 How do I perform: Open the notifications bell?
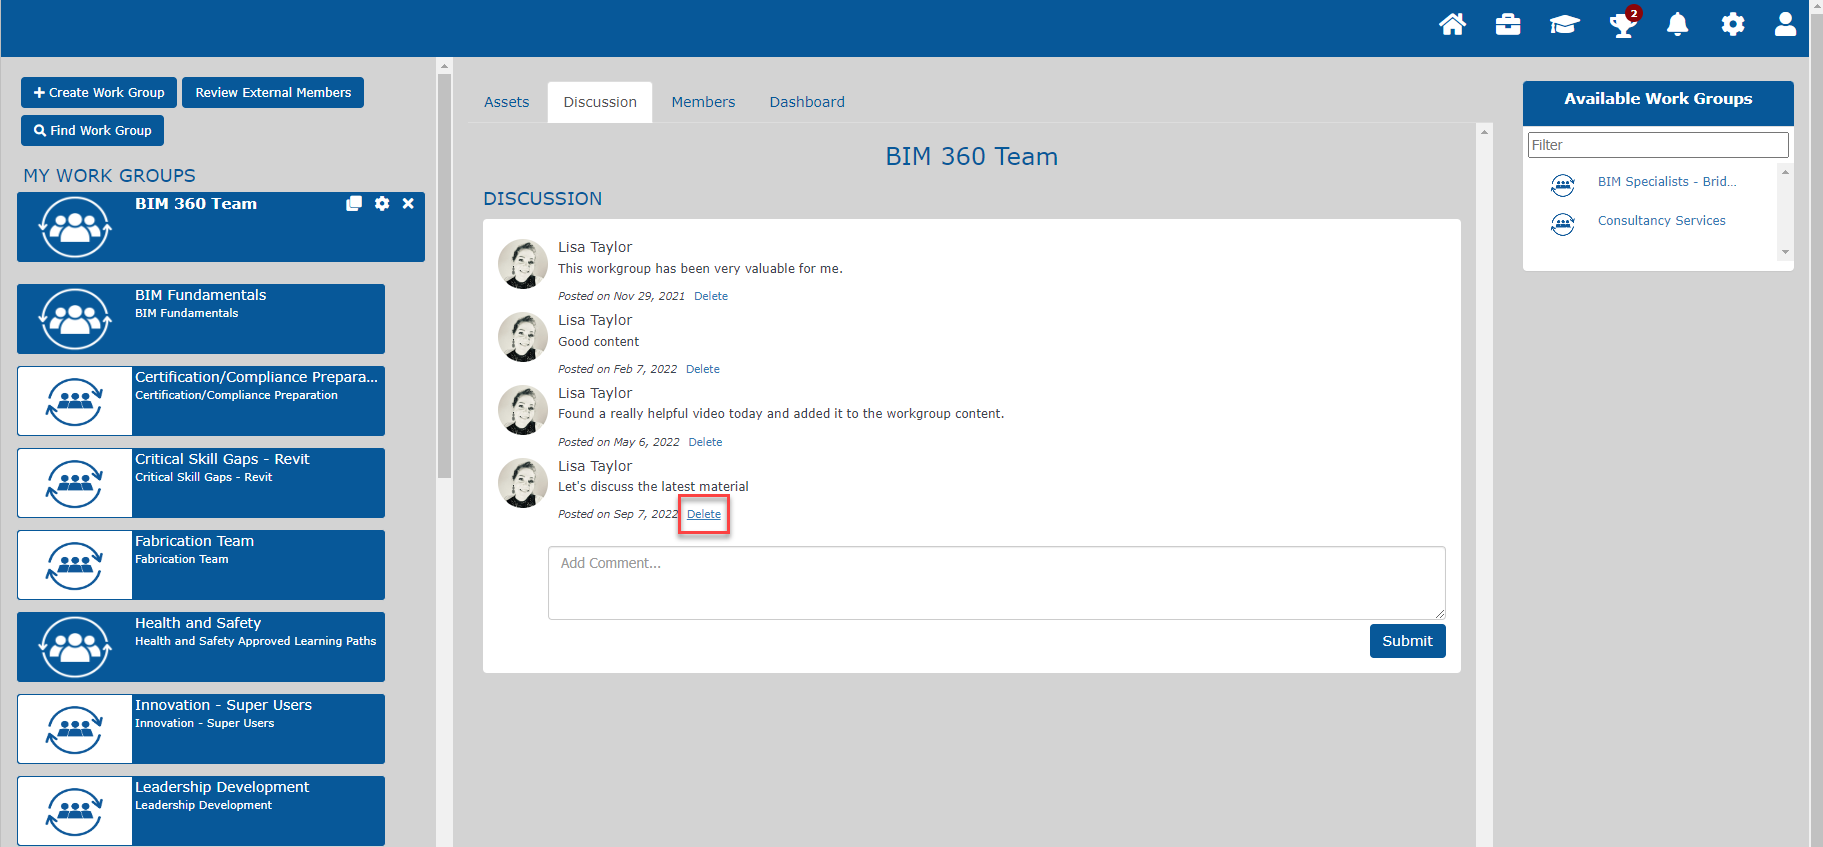coord(1677,24)
